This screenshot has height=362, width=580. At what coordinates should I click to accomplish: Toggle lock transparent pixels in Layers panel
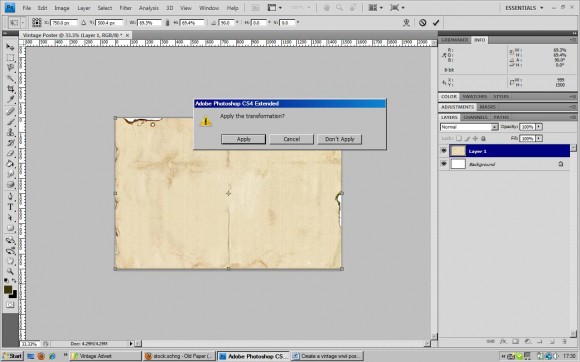pyautogui.click(x=459, y=138)
